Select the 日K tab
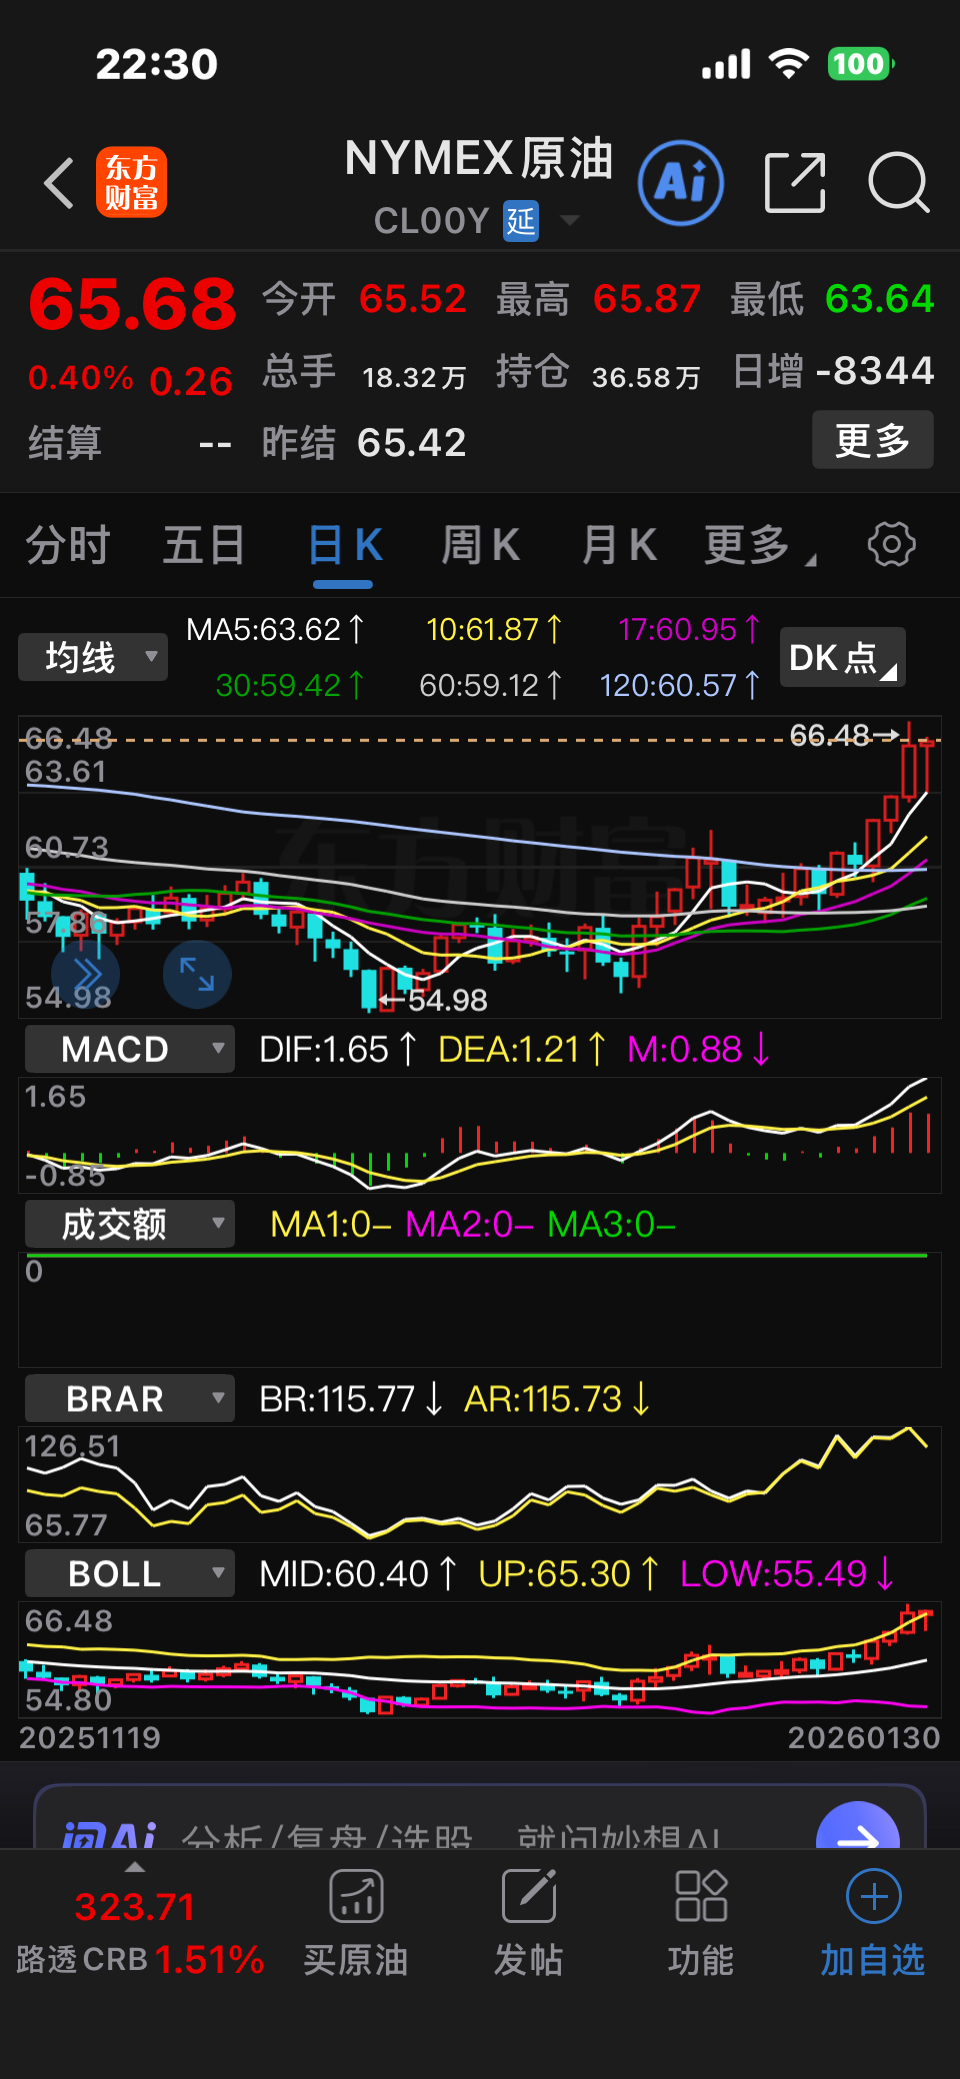The image size is (960, 2079). [345, 545]
